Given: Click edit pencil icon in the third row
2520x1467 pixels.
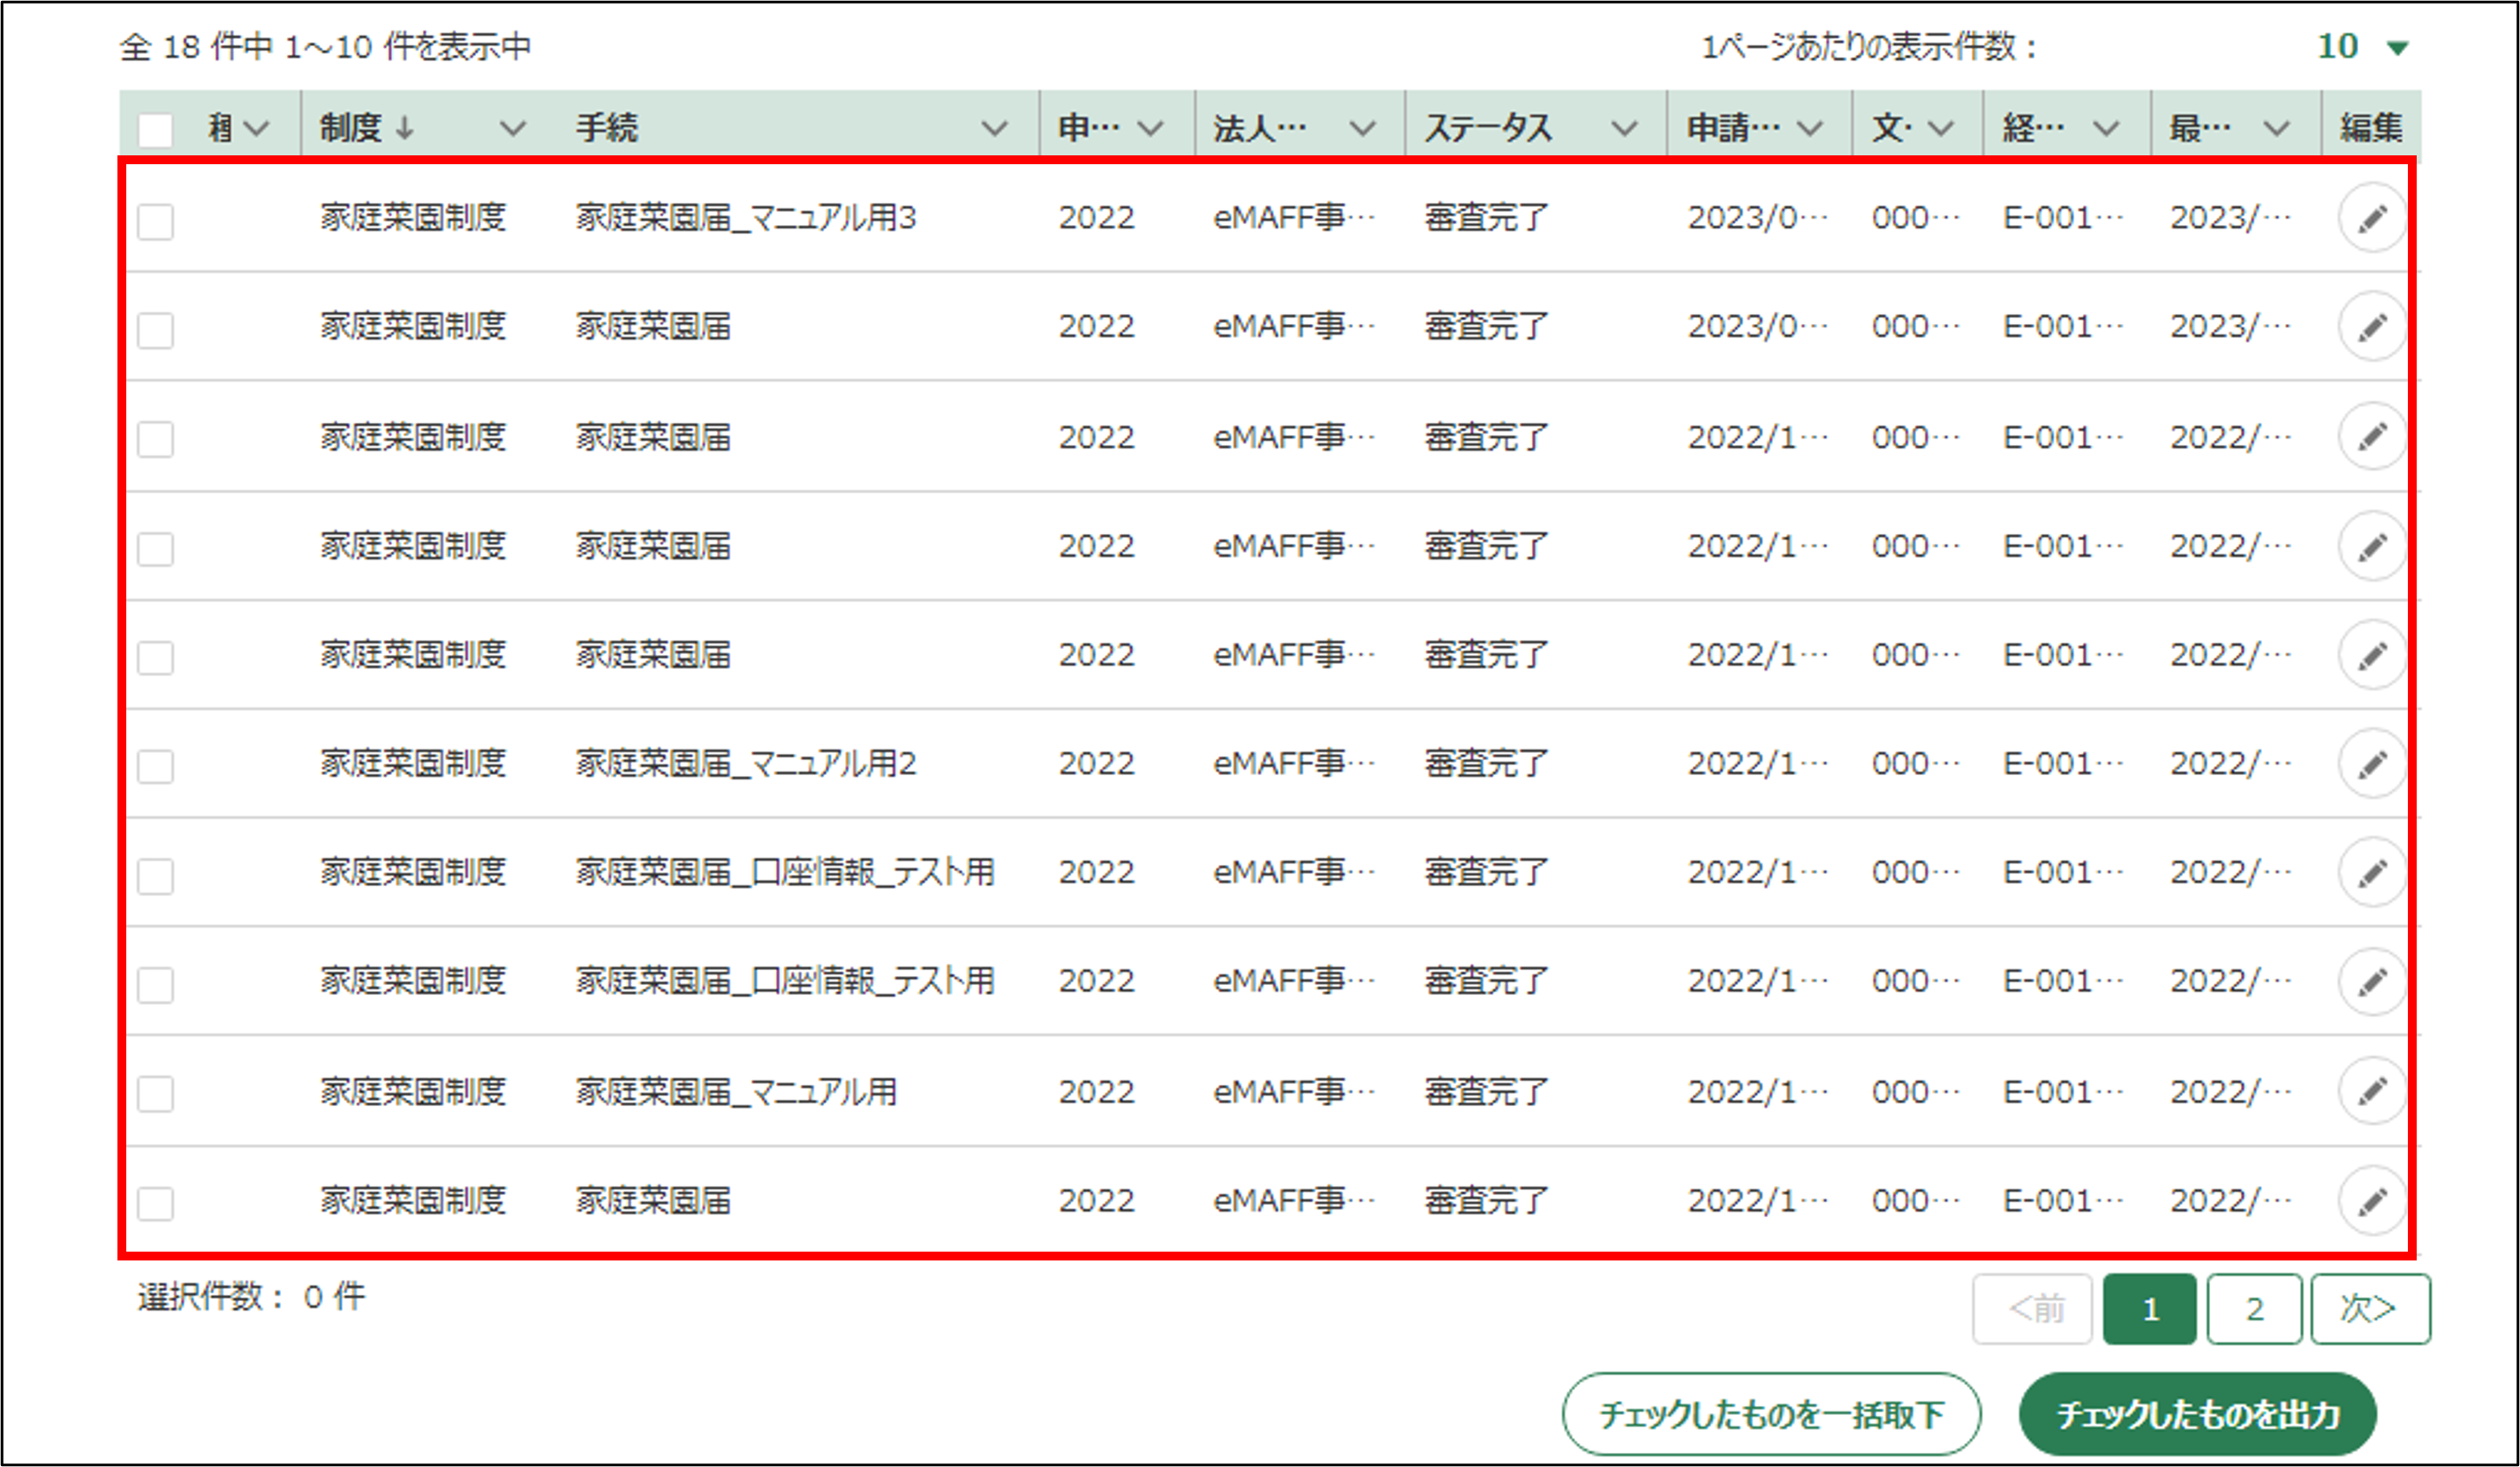Looking at the screenshot, I should tap(2372, 437).
